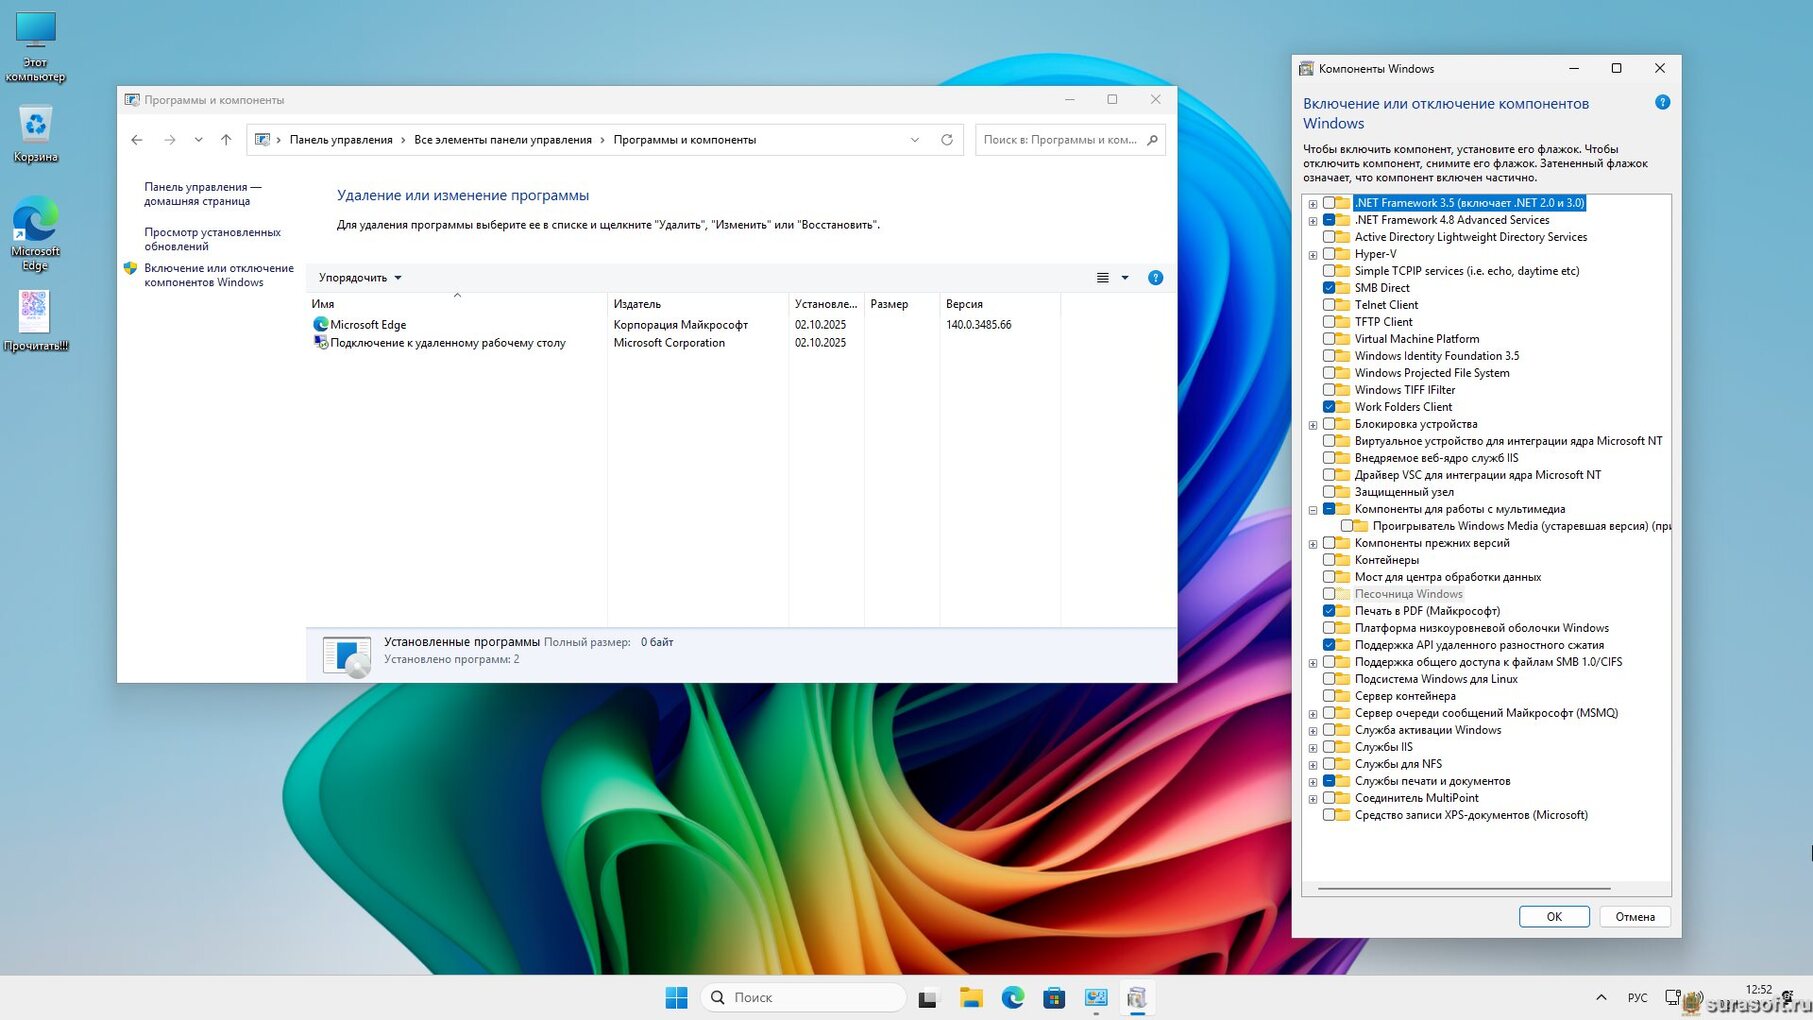Open Microsoft Edge from the taskbar

[1012, 998]
